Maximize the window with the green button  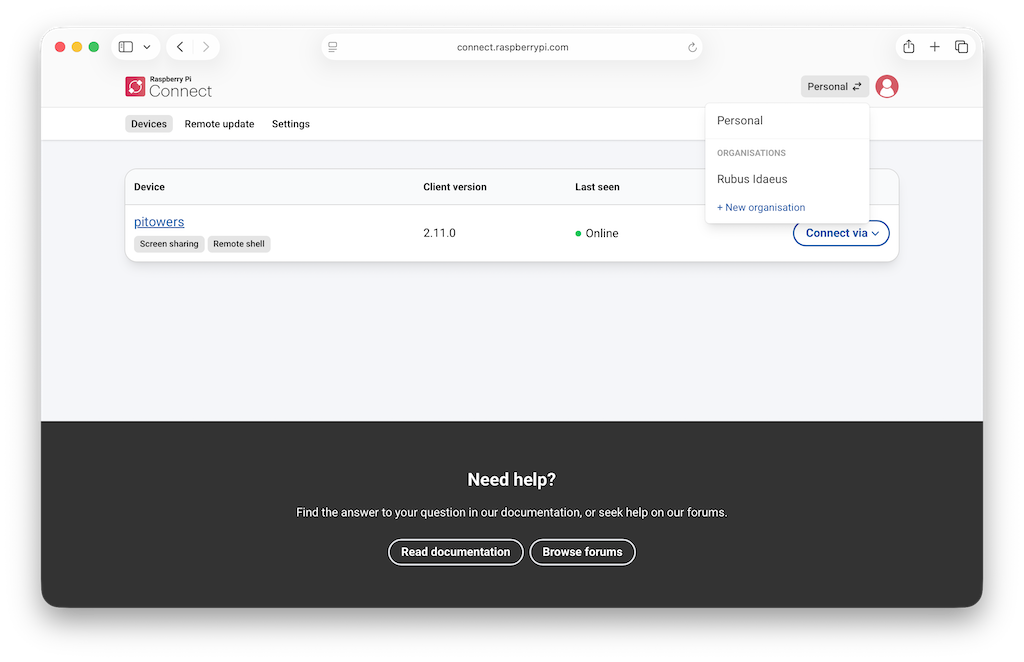pyautogui.click(x=94, y=47)
